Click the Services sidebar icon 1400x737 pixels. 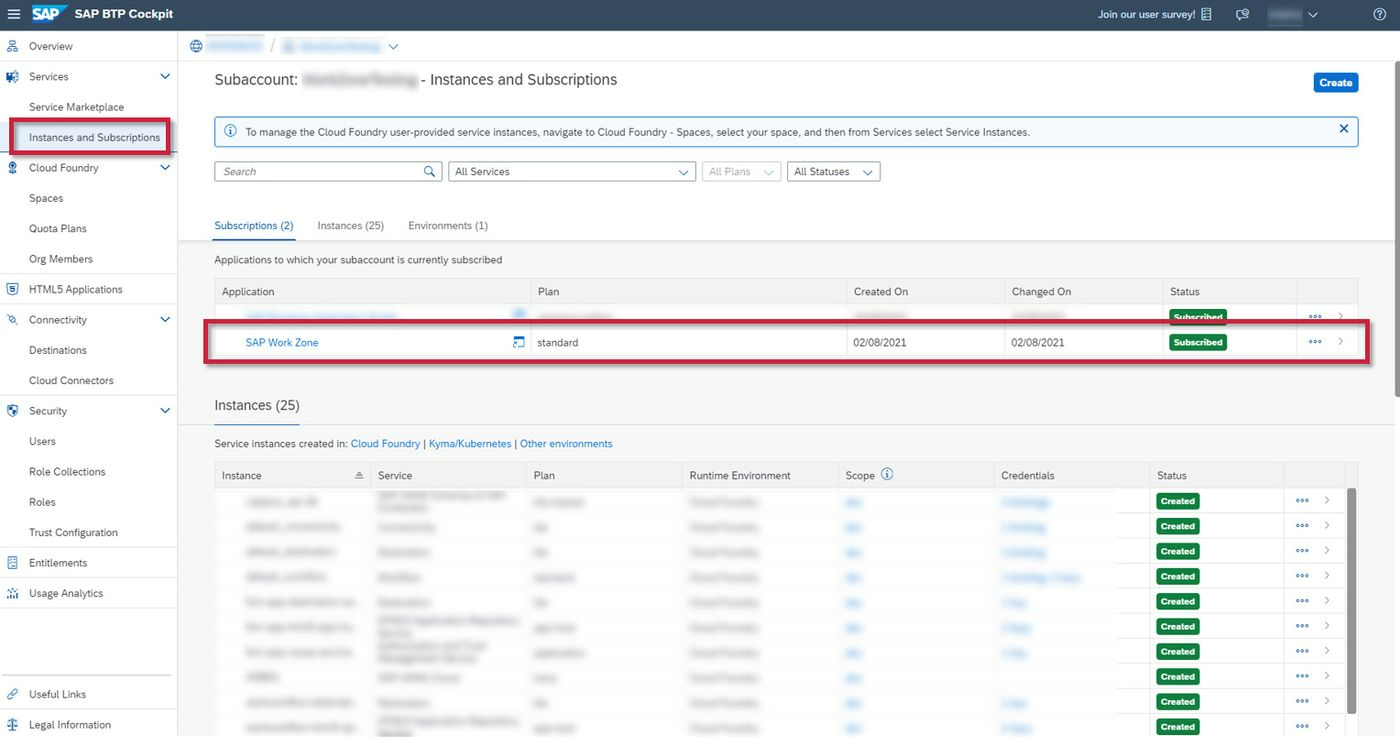pos(12,77)
